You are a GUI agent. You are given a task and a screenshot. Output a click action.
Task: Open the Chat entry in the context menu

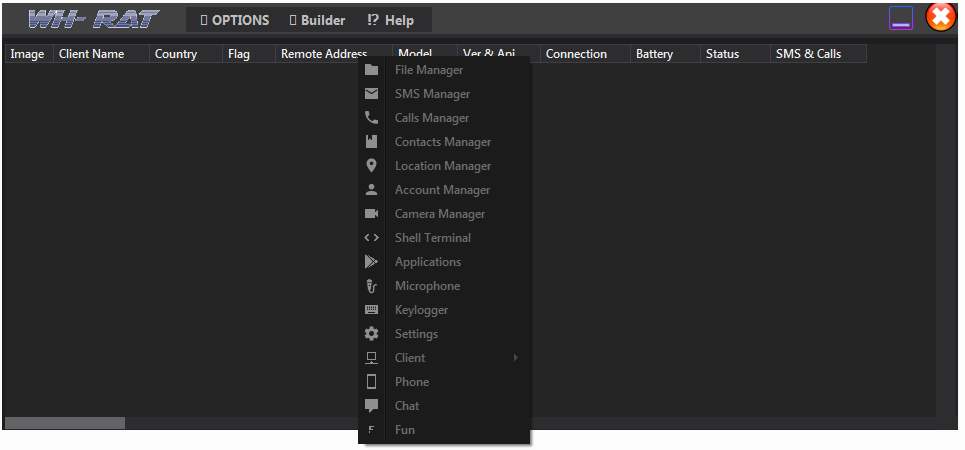pyautogui.click(x=444, y=406)
